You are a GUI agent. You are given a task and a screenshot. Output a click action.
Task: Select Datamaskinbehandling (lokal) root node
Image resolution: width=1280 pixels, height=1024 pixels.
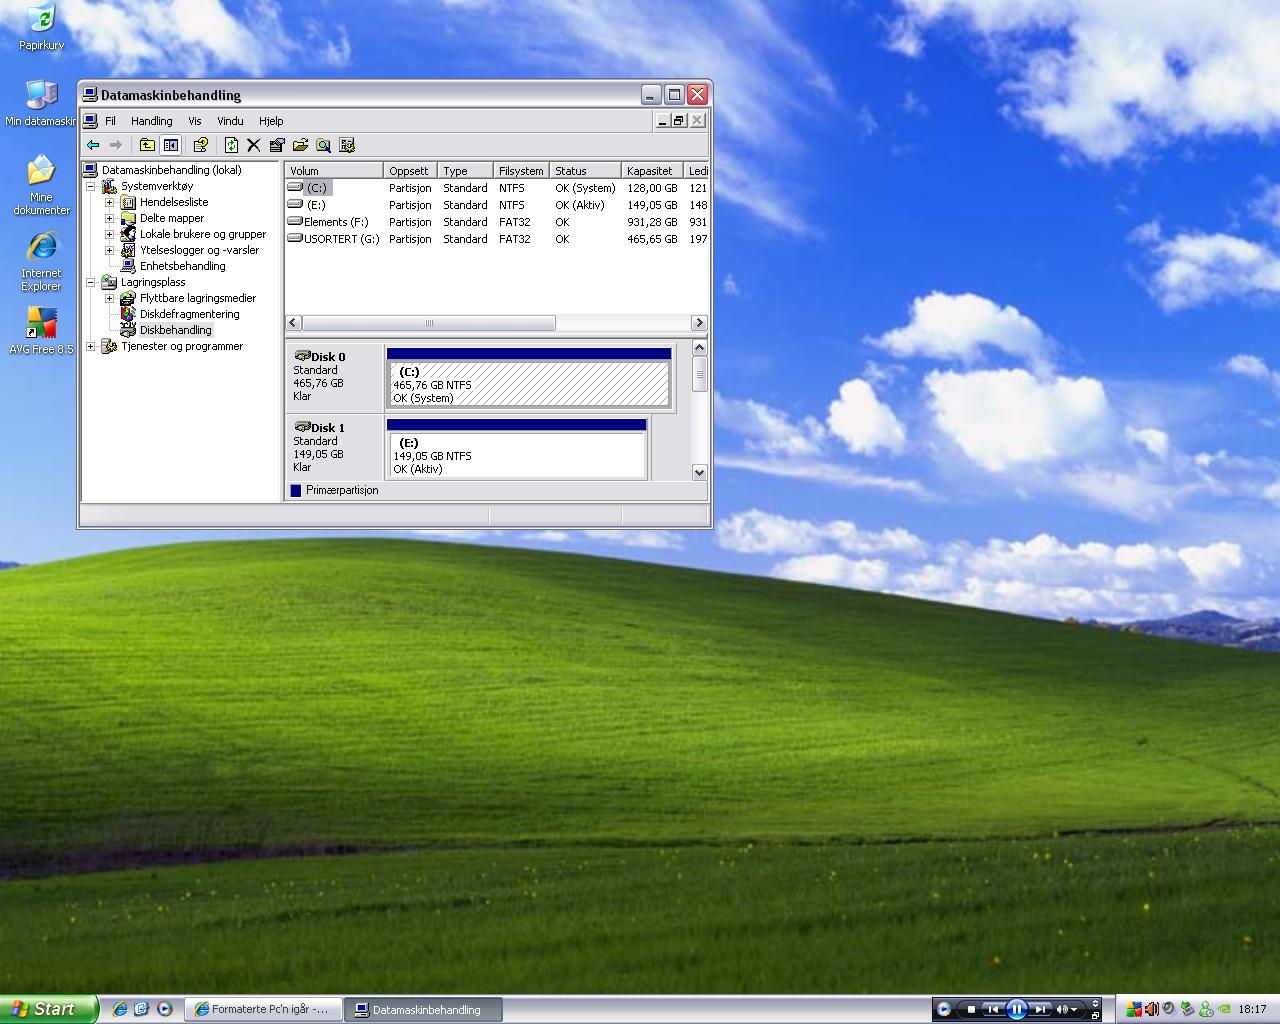tap(171, 170)
